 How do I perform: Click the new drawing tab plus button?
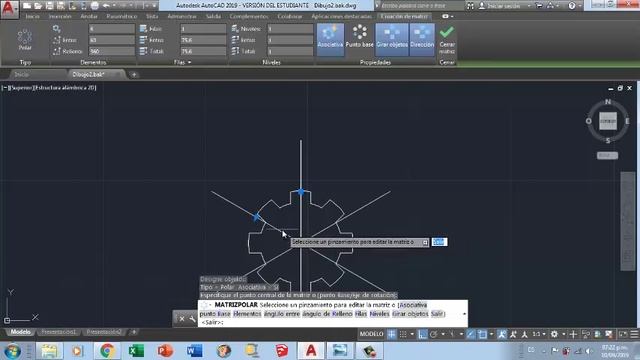[x=134, y=75]
